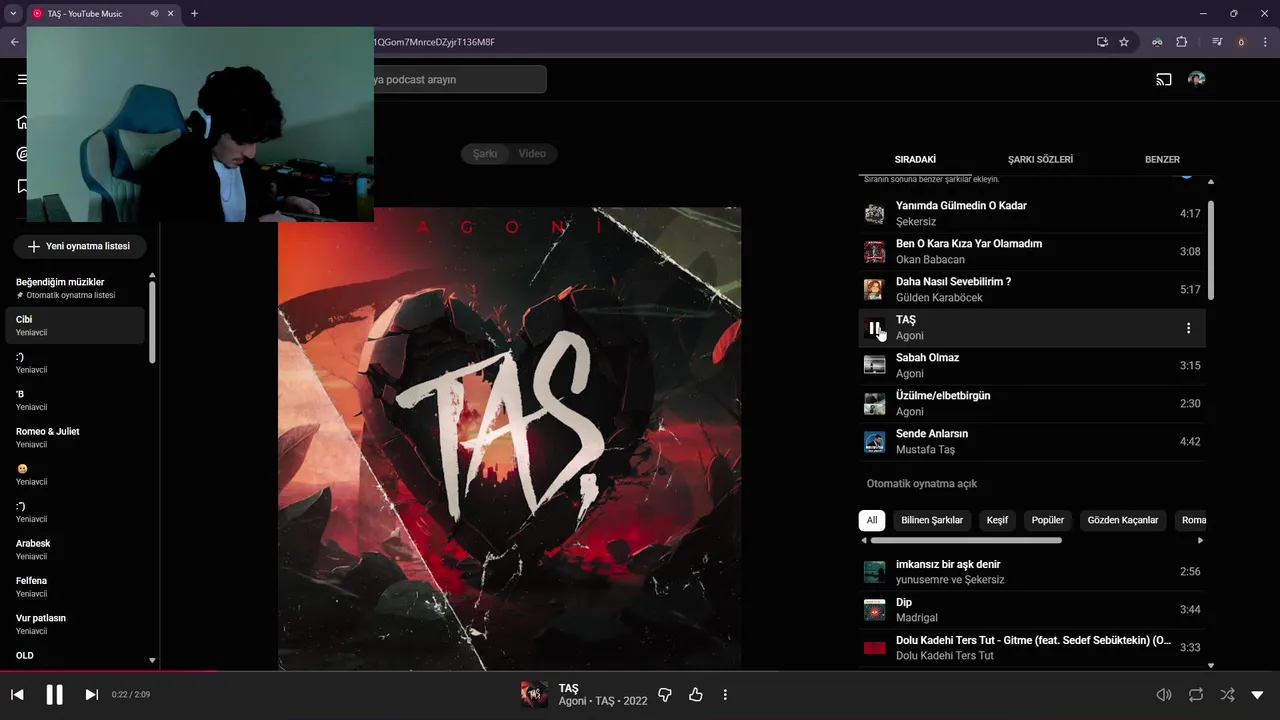Click the install app icon in address bar
Image resolution: width=1280 pixels, height=720 pixels.
point(1102,42)
